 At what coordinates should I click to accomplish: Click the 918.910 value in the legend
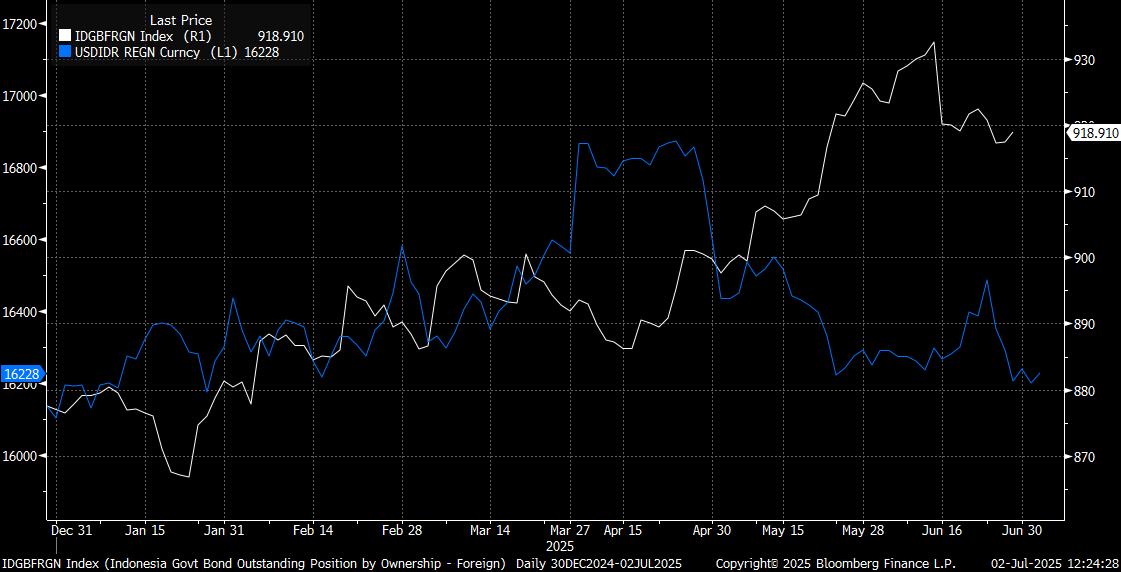coord(280,36)
